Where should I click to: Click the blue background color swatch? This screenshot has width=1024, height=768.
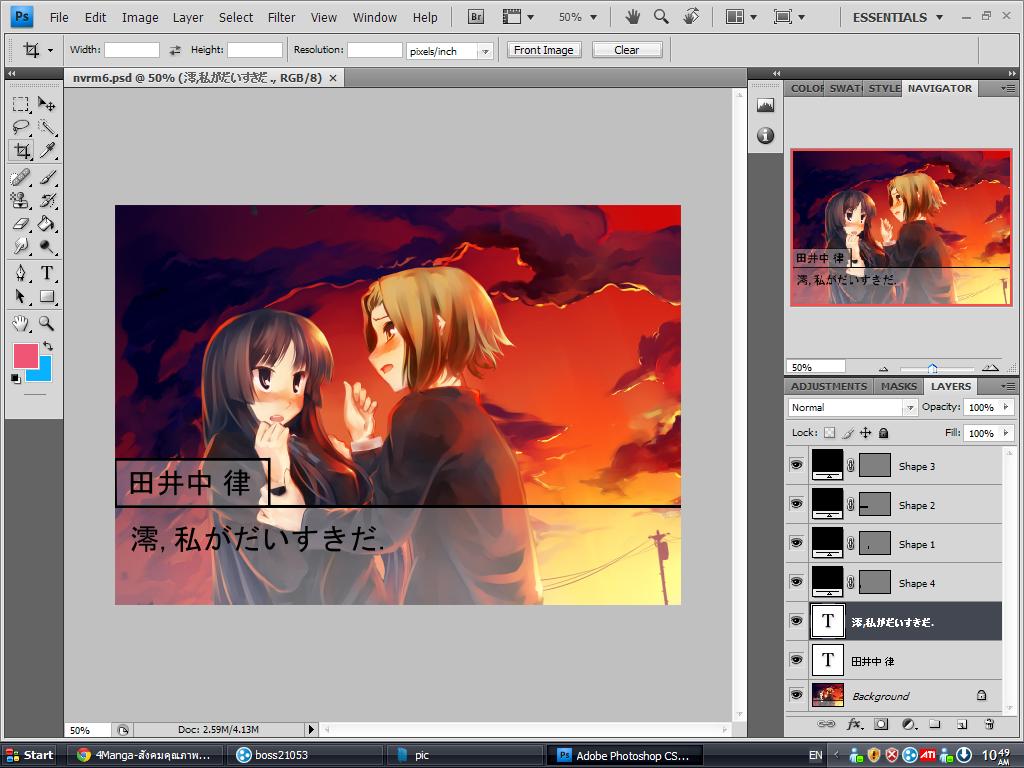43,373
